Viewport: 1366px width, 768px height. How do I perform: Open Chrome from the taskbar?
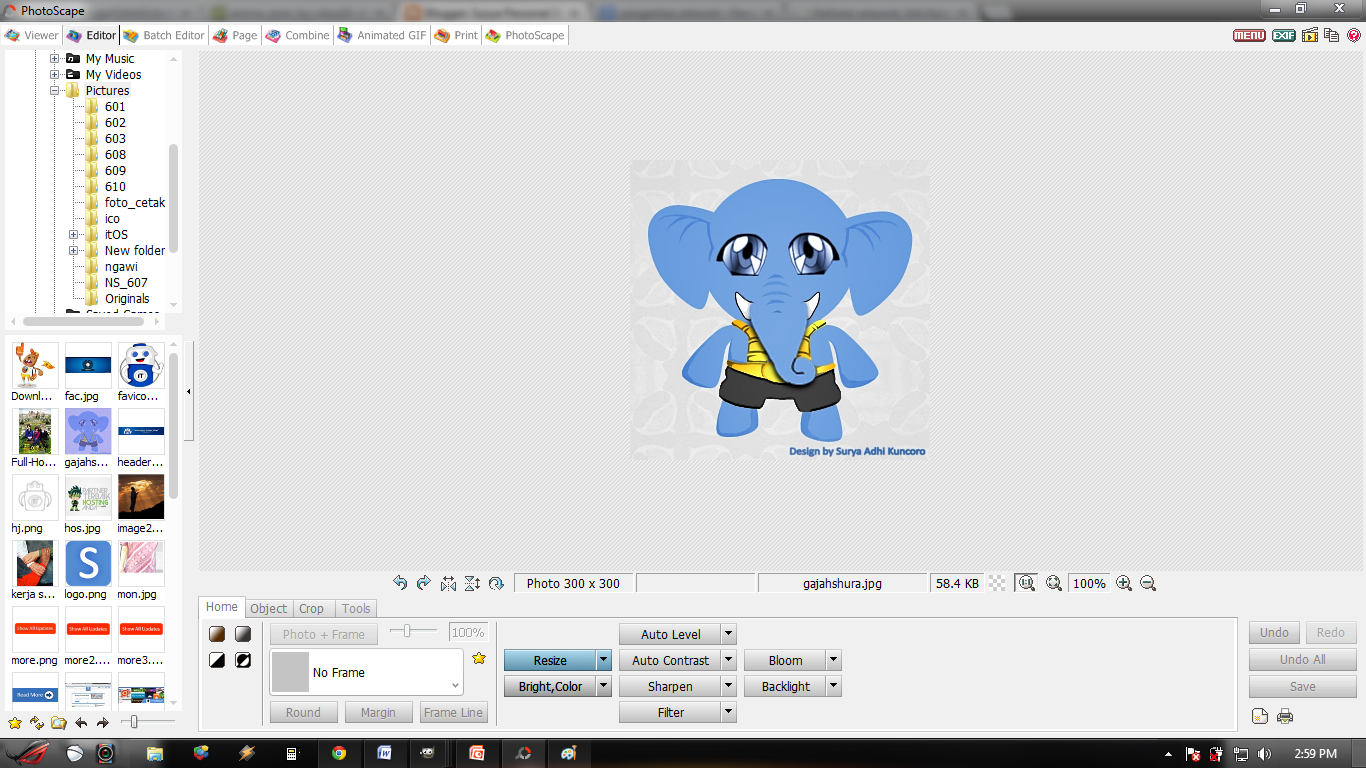pyautogui.click(x=339, y=753)
